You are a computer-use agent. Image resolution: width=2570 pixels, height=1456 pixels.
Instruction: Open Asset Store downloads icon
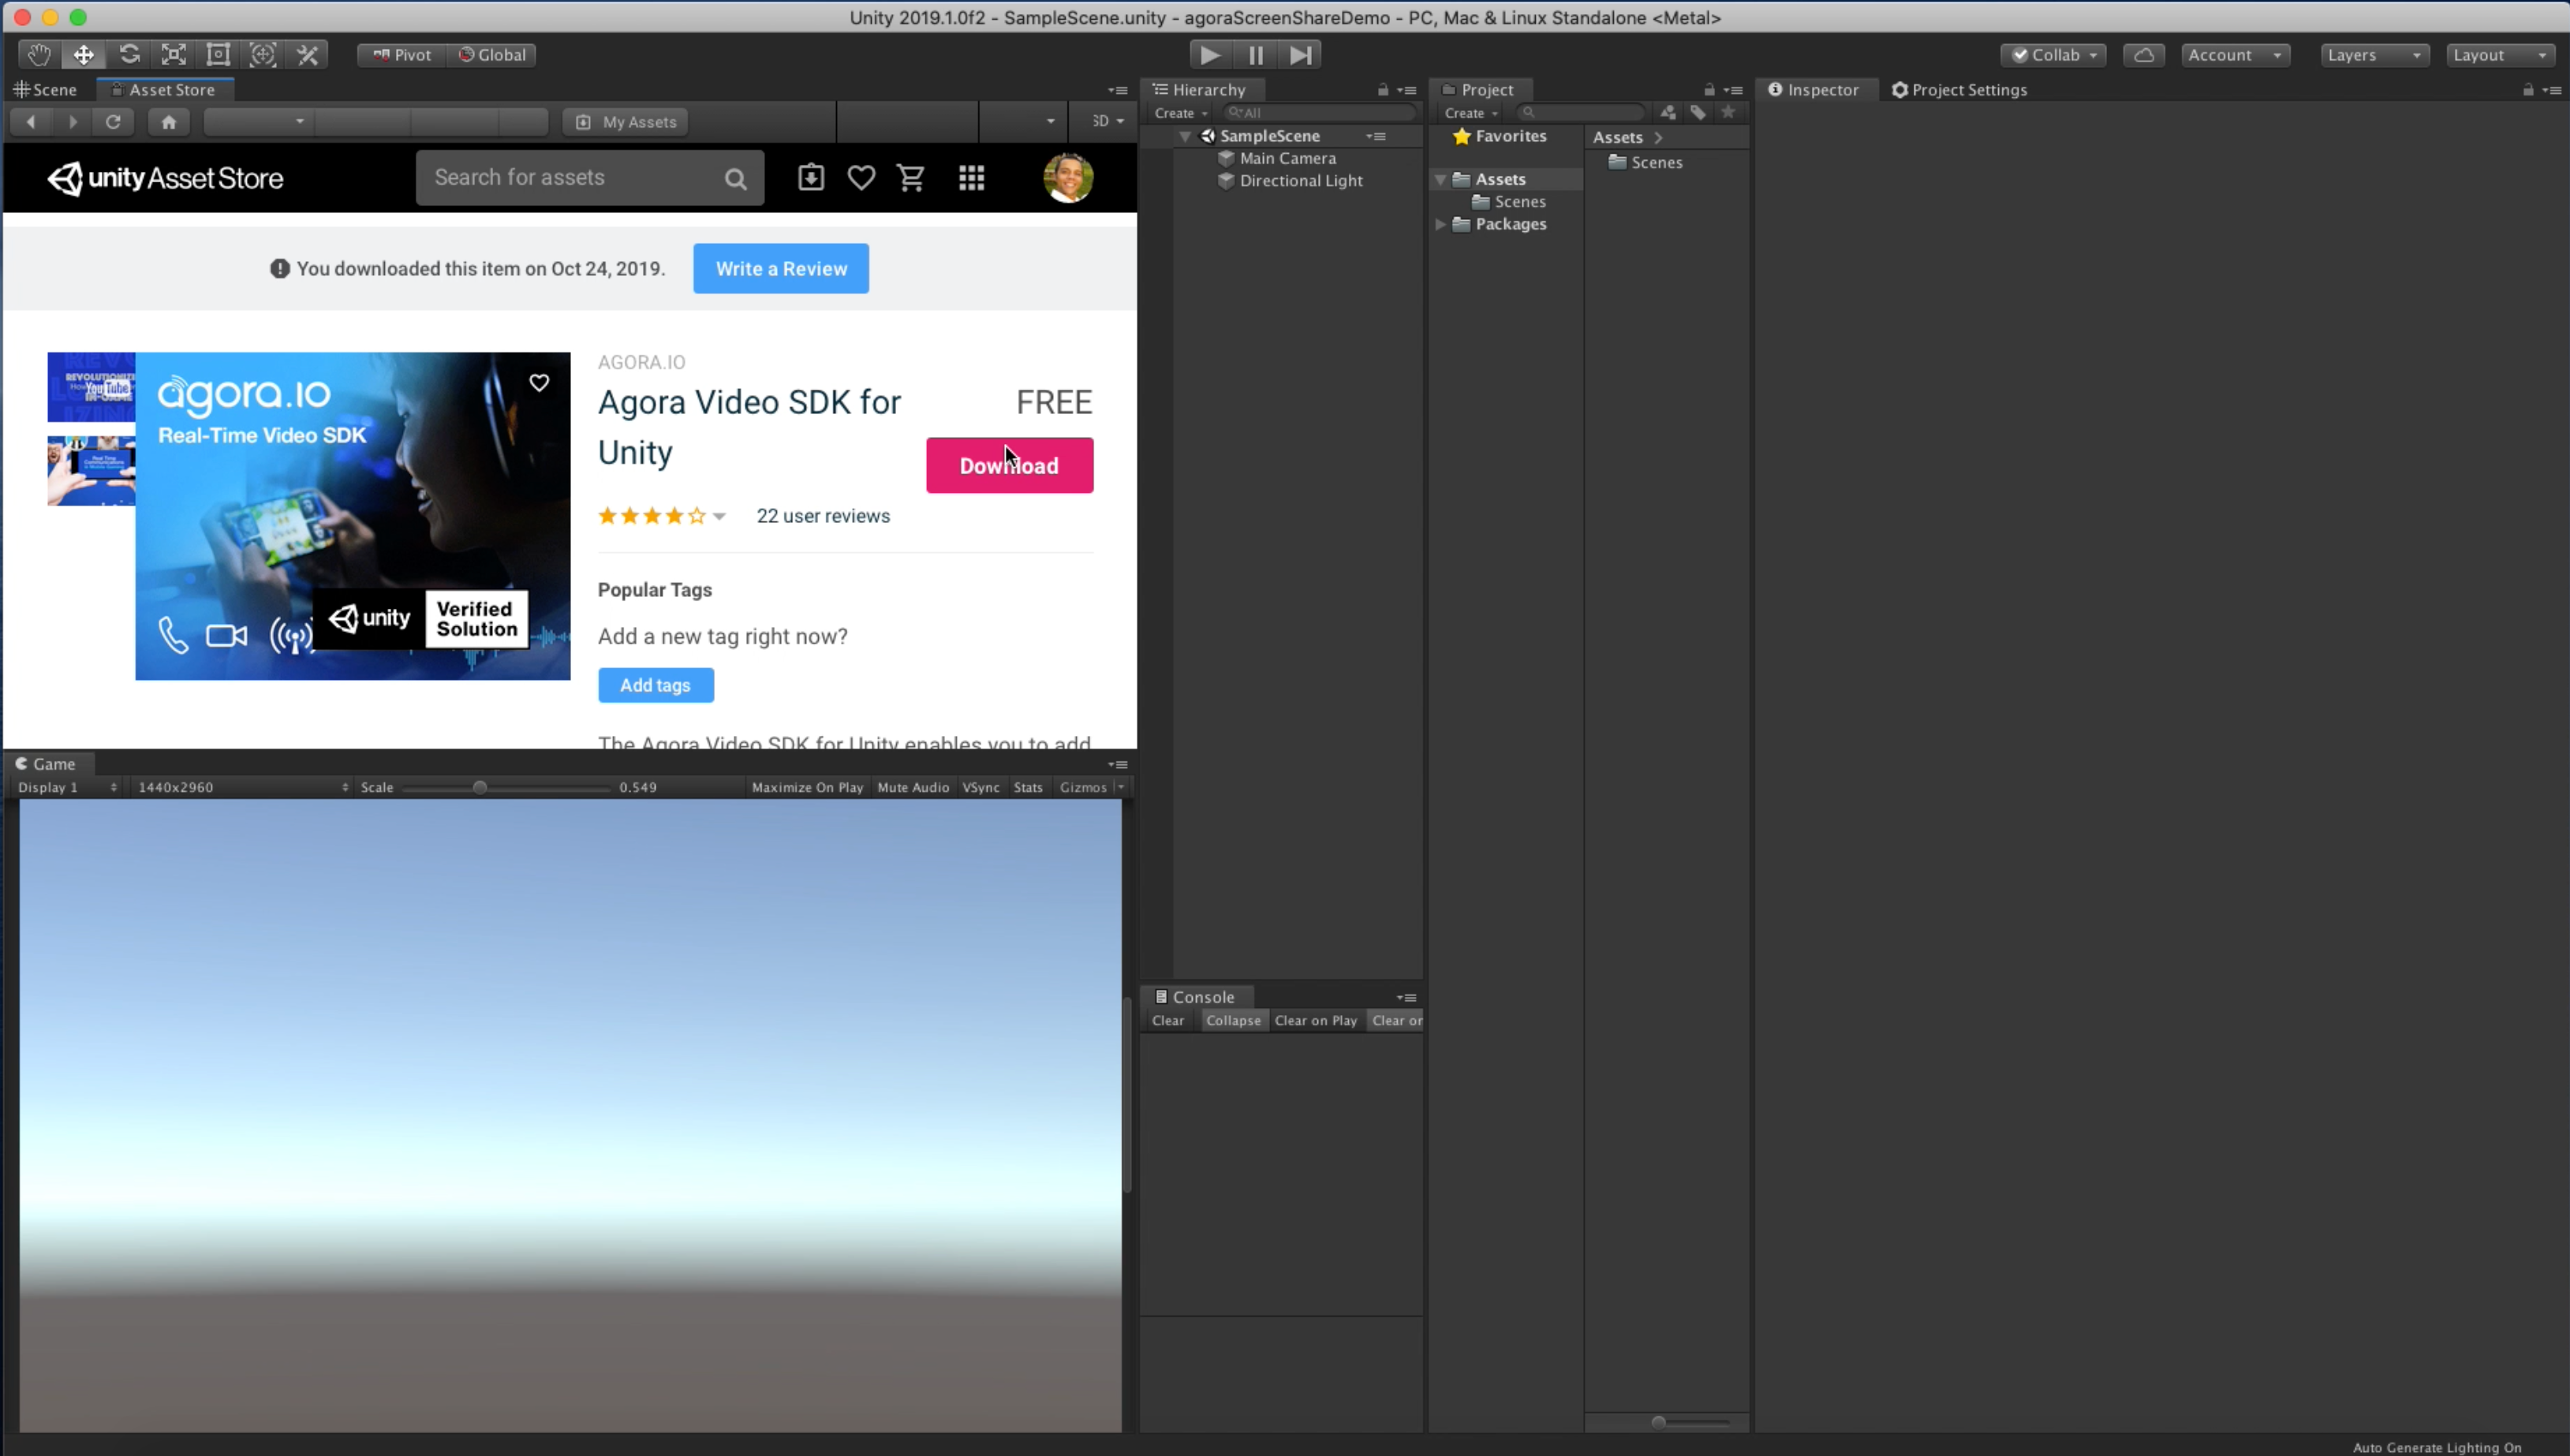click(811, 178)
